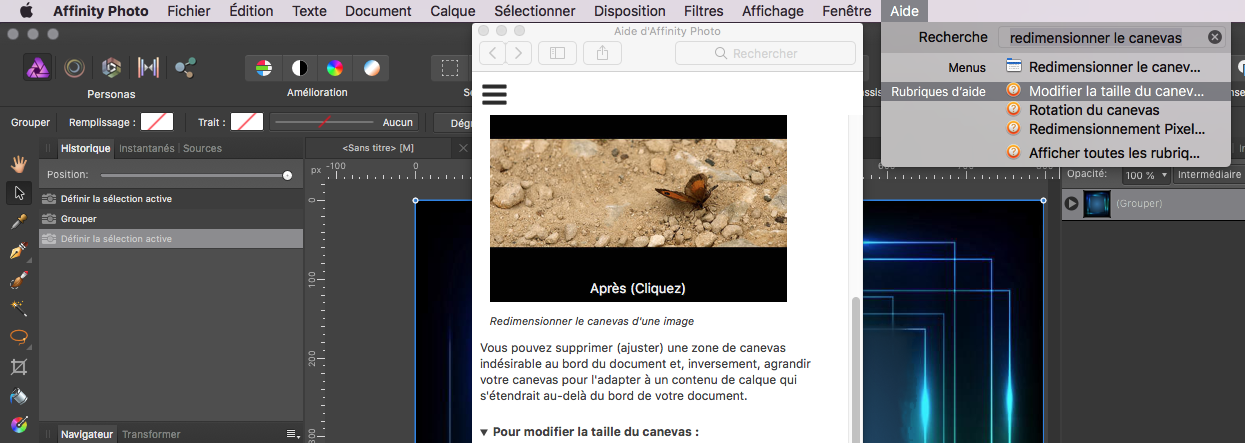Click the Trait stroke colour swatch
The height and width of the screenshot is (443, 1245).
tap(247, 122)
